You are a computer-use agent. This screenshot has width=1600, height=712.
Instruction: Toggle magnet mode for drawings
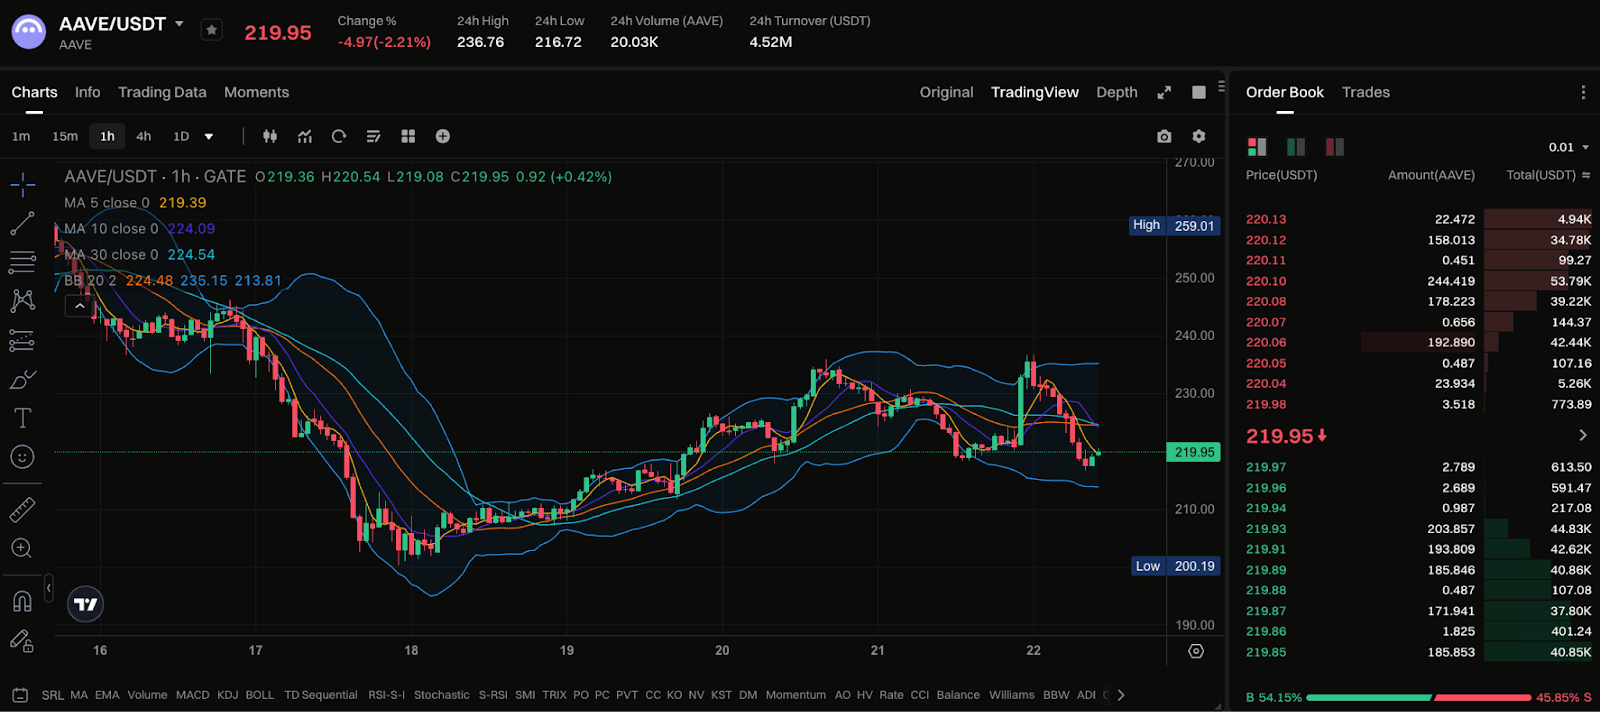click(x=22, y=601)
